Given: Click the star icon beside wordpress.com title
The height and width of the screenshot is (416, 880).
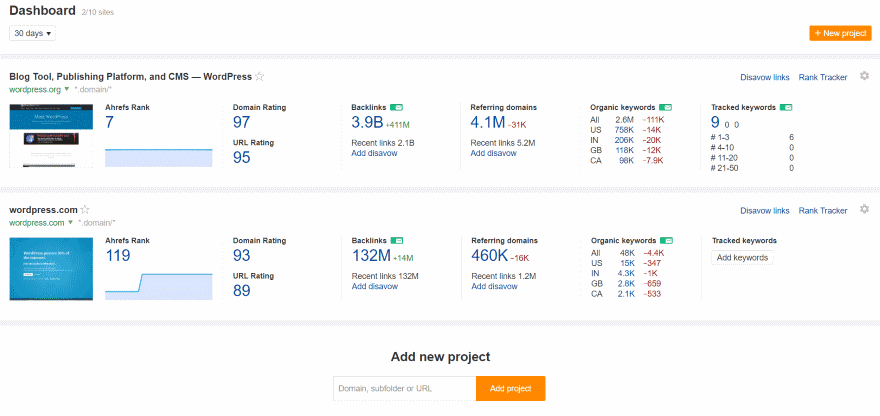Looking at the screenshot, I should [x=85, y=210].
